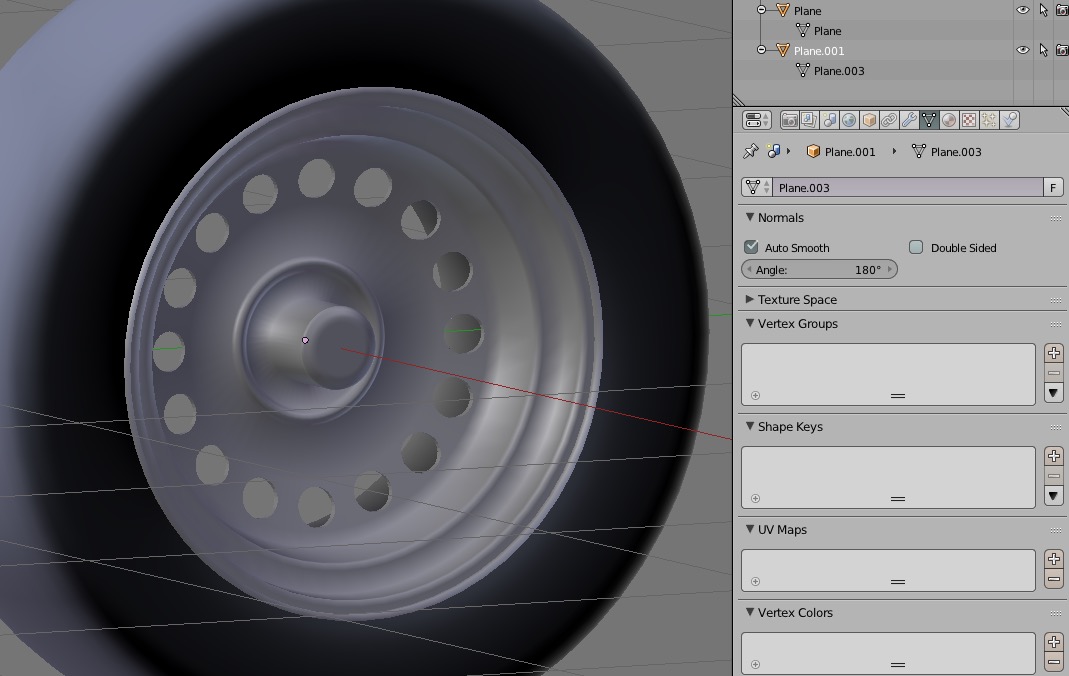The height and width of the screenshot is (676, 1069).
Task: Open the Particles properties tab
Action: [x=989, y=121]
